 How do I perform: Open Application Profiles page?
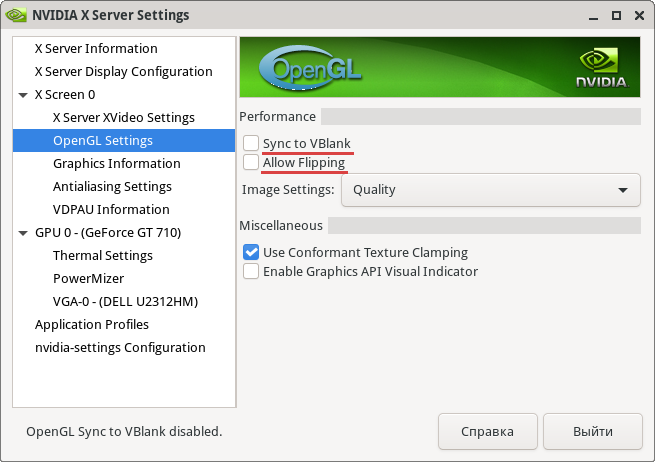click(92, 324)
